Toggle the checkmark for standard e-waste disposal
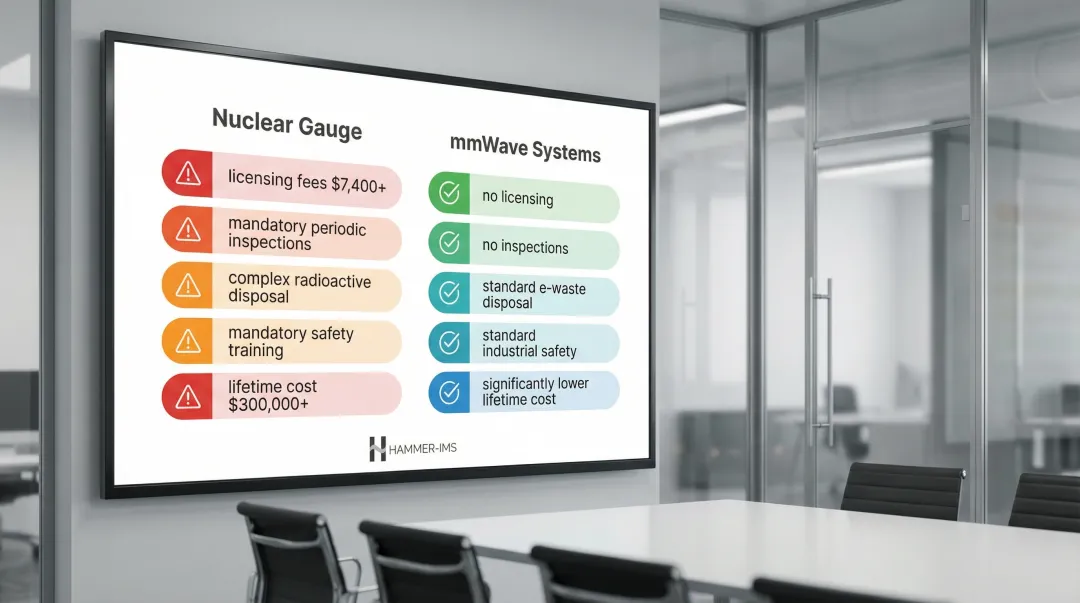This screenshot has width=1080, height=603. click(x=449, y=293)
